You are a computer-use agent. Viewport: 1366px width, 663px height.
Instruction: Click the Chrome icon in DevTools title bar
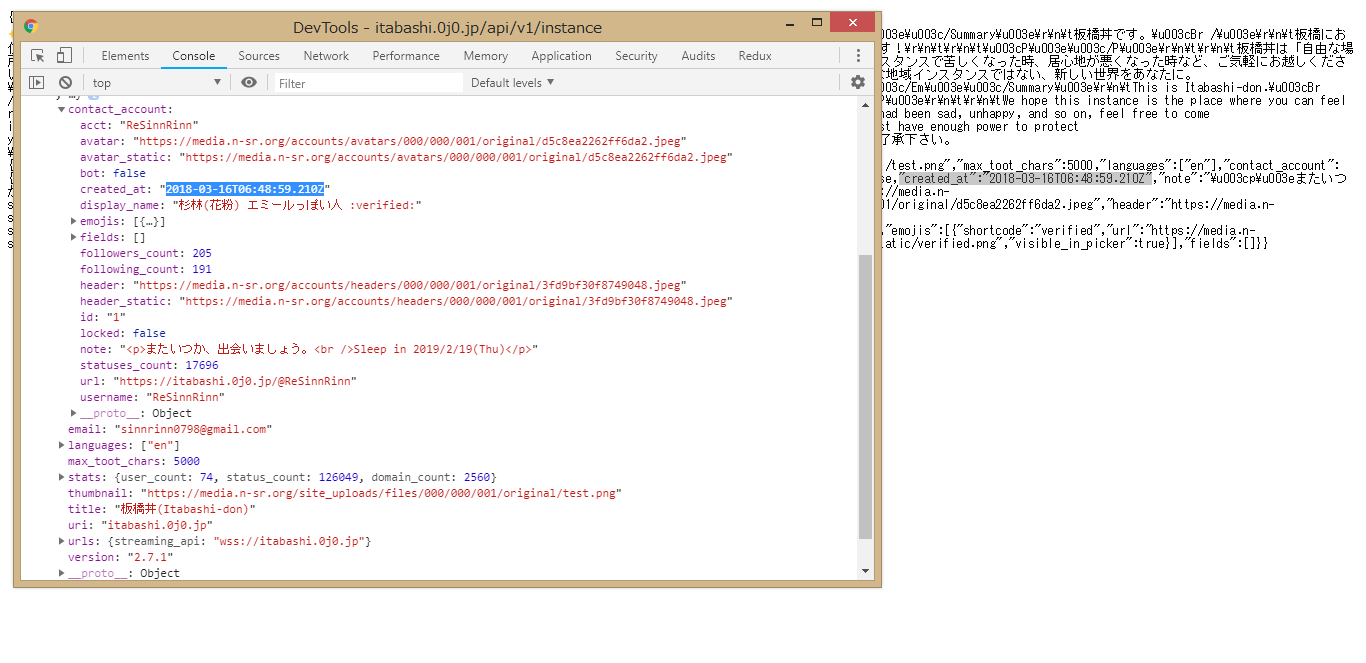(31, 27)
